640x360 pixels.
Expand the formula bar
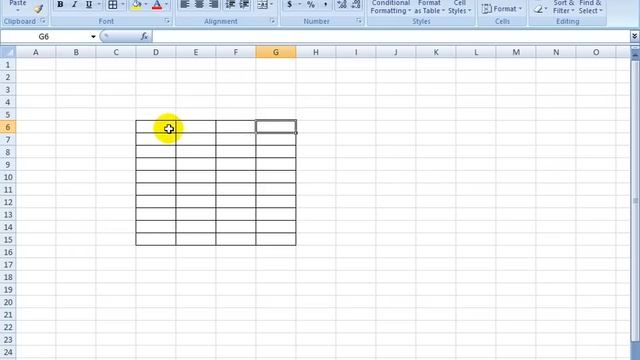click(x=634, y=36)
